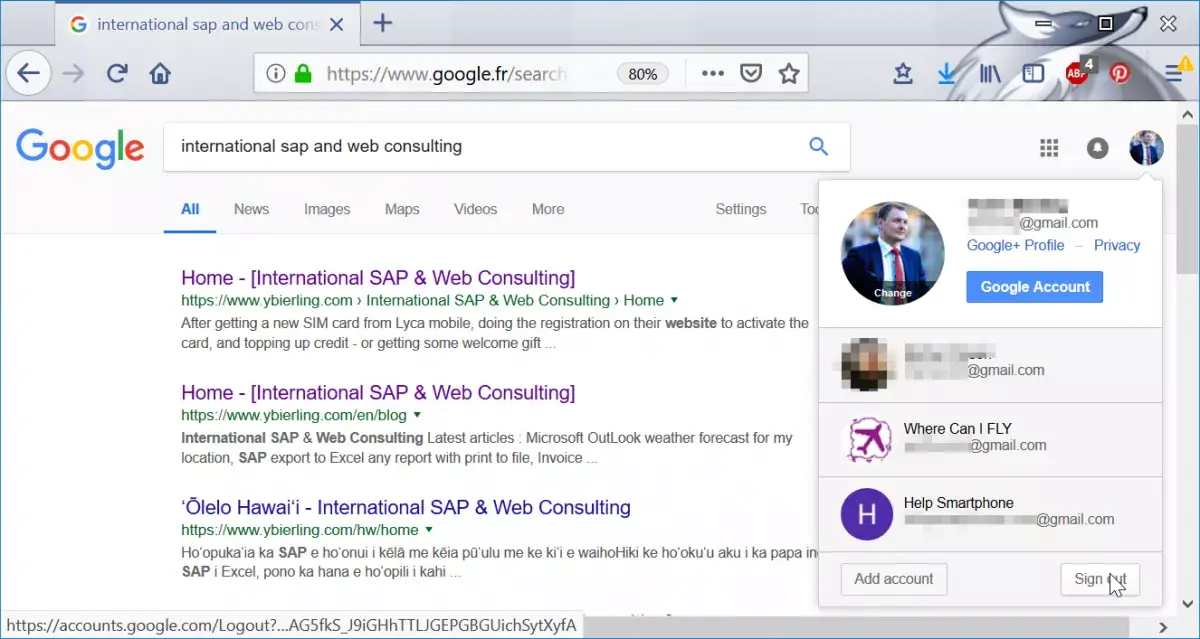
Task: Open the Firefox hamburger menu
Action: click(1175, 72)
